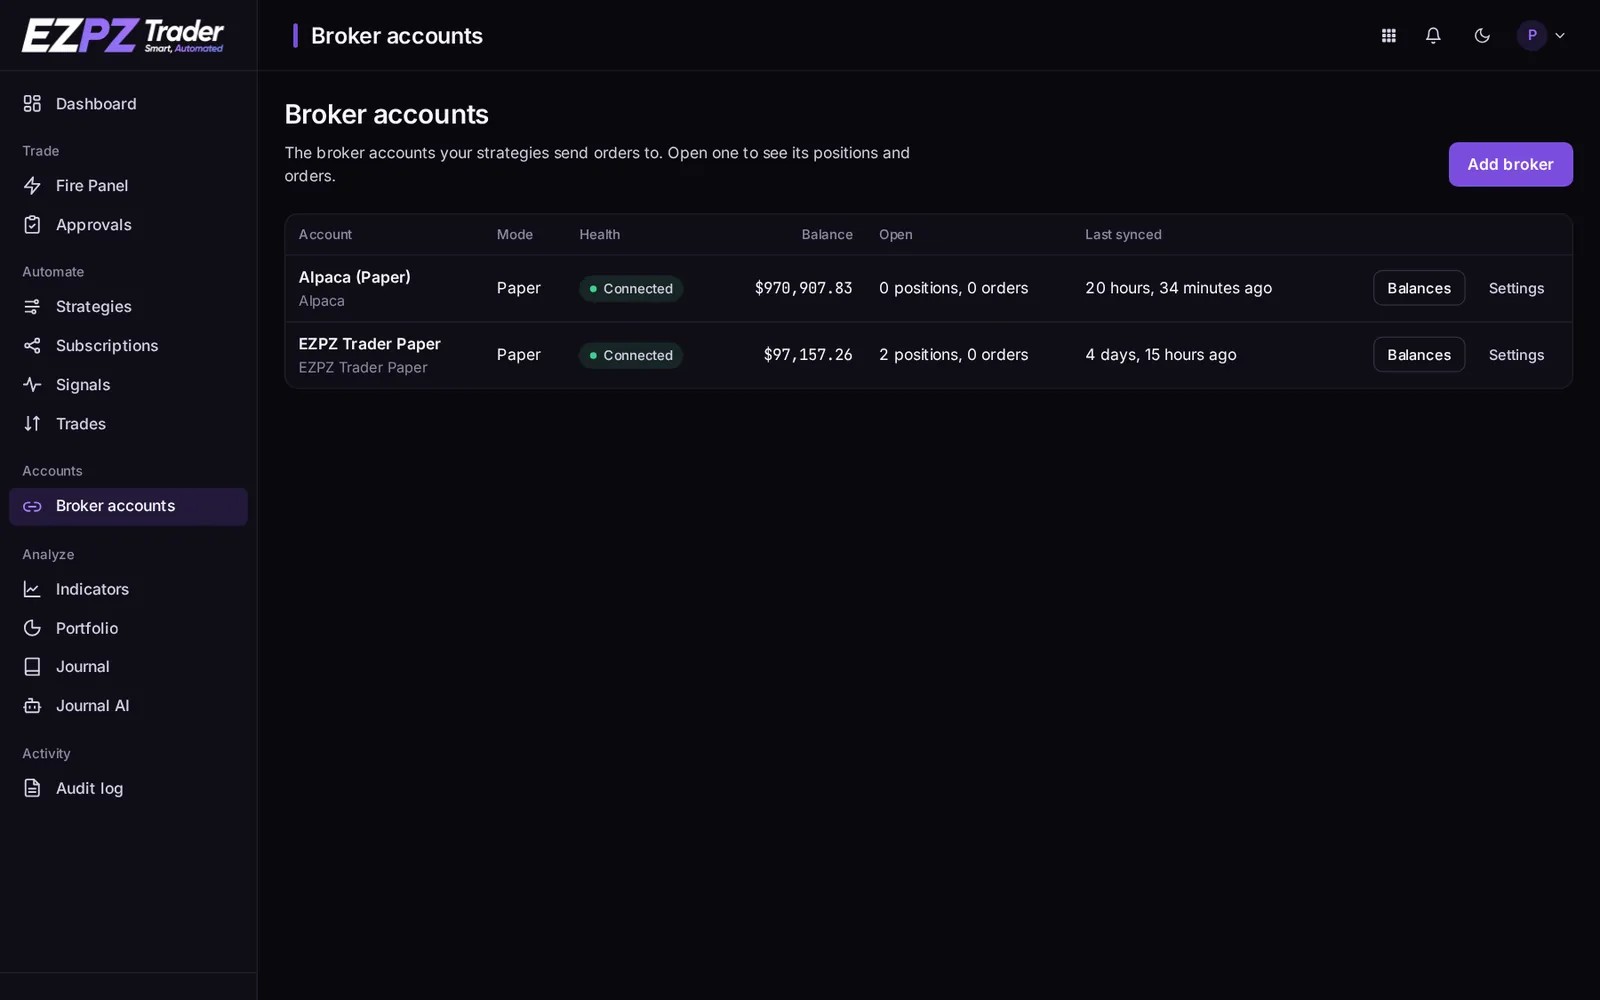Go to Dashboard in sidebar
This screenshot has height=1000, width=1600.
tap(128, 104)
